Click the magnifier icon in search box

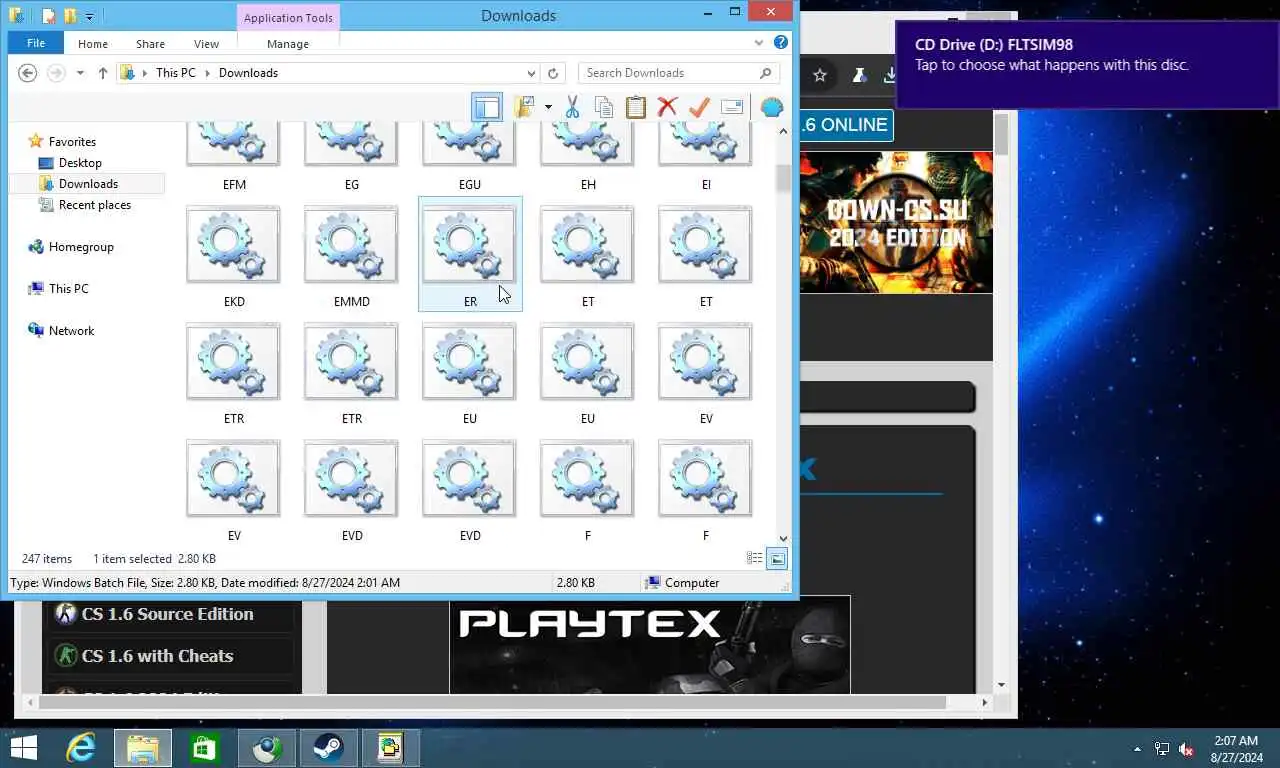click(x=766, y=73)
